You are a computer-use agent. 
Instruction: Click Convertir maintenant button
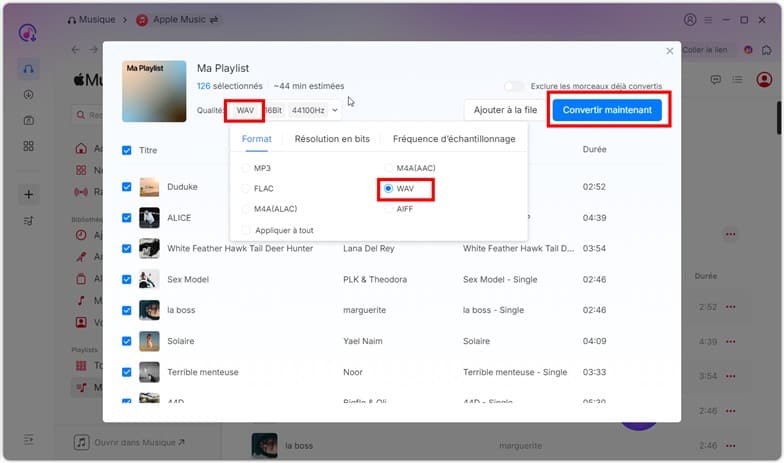tap(607, 110)
